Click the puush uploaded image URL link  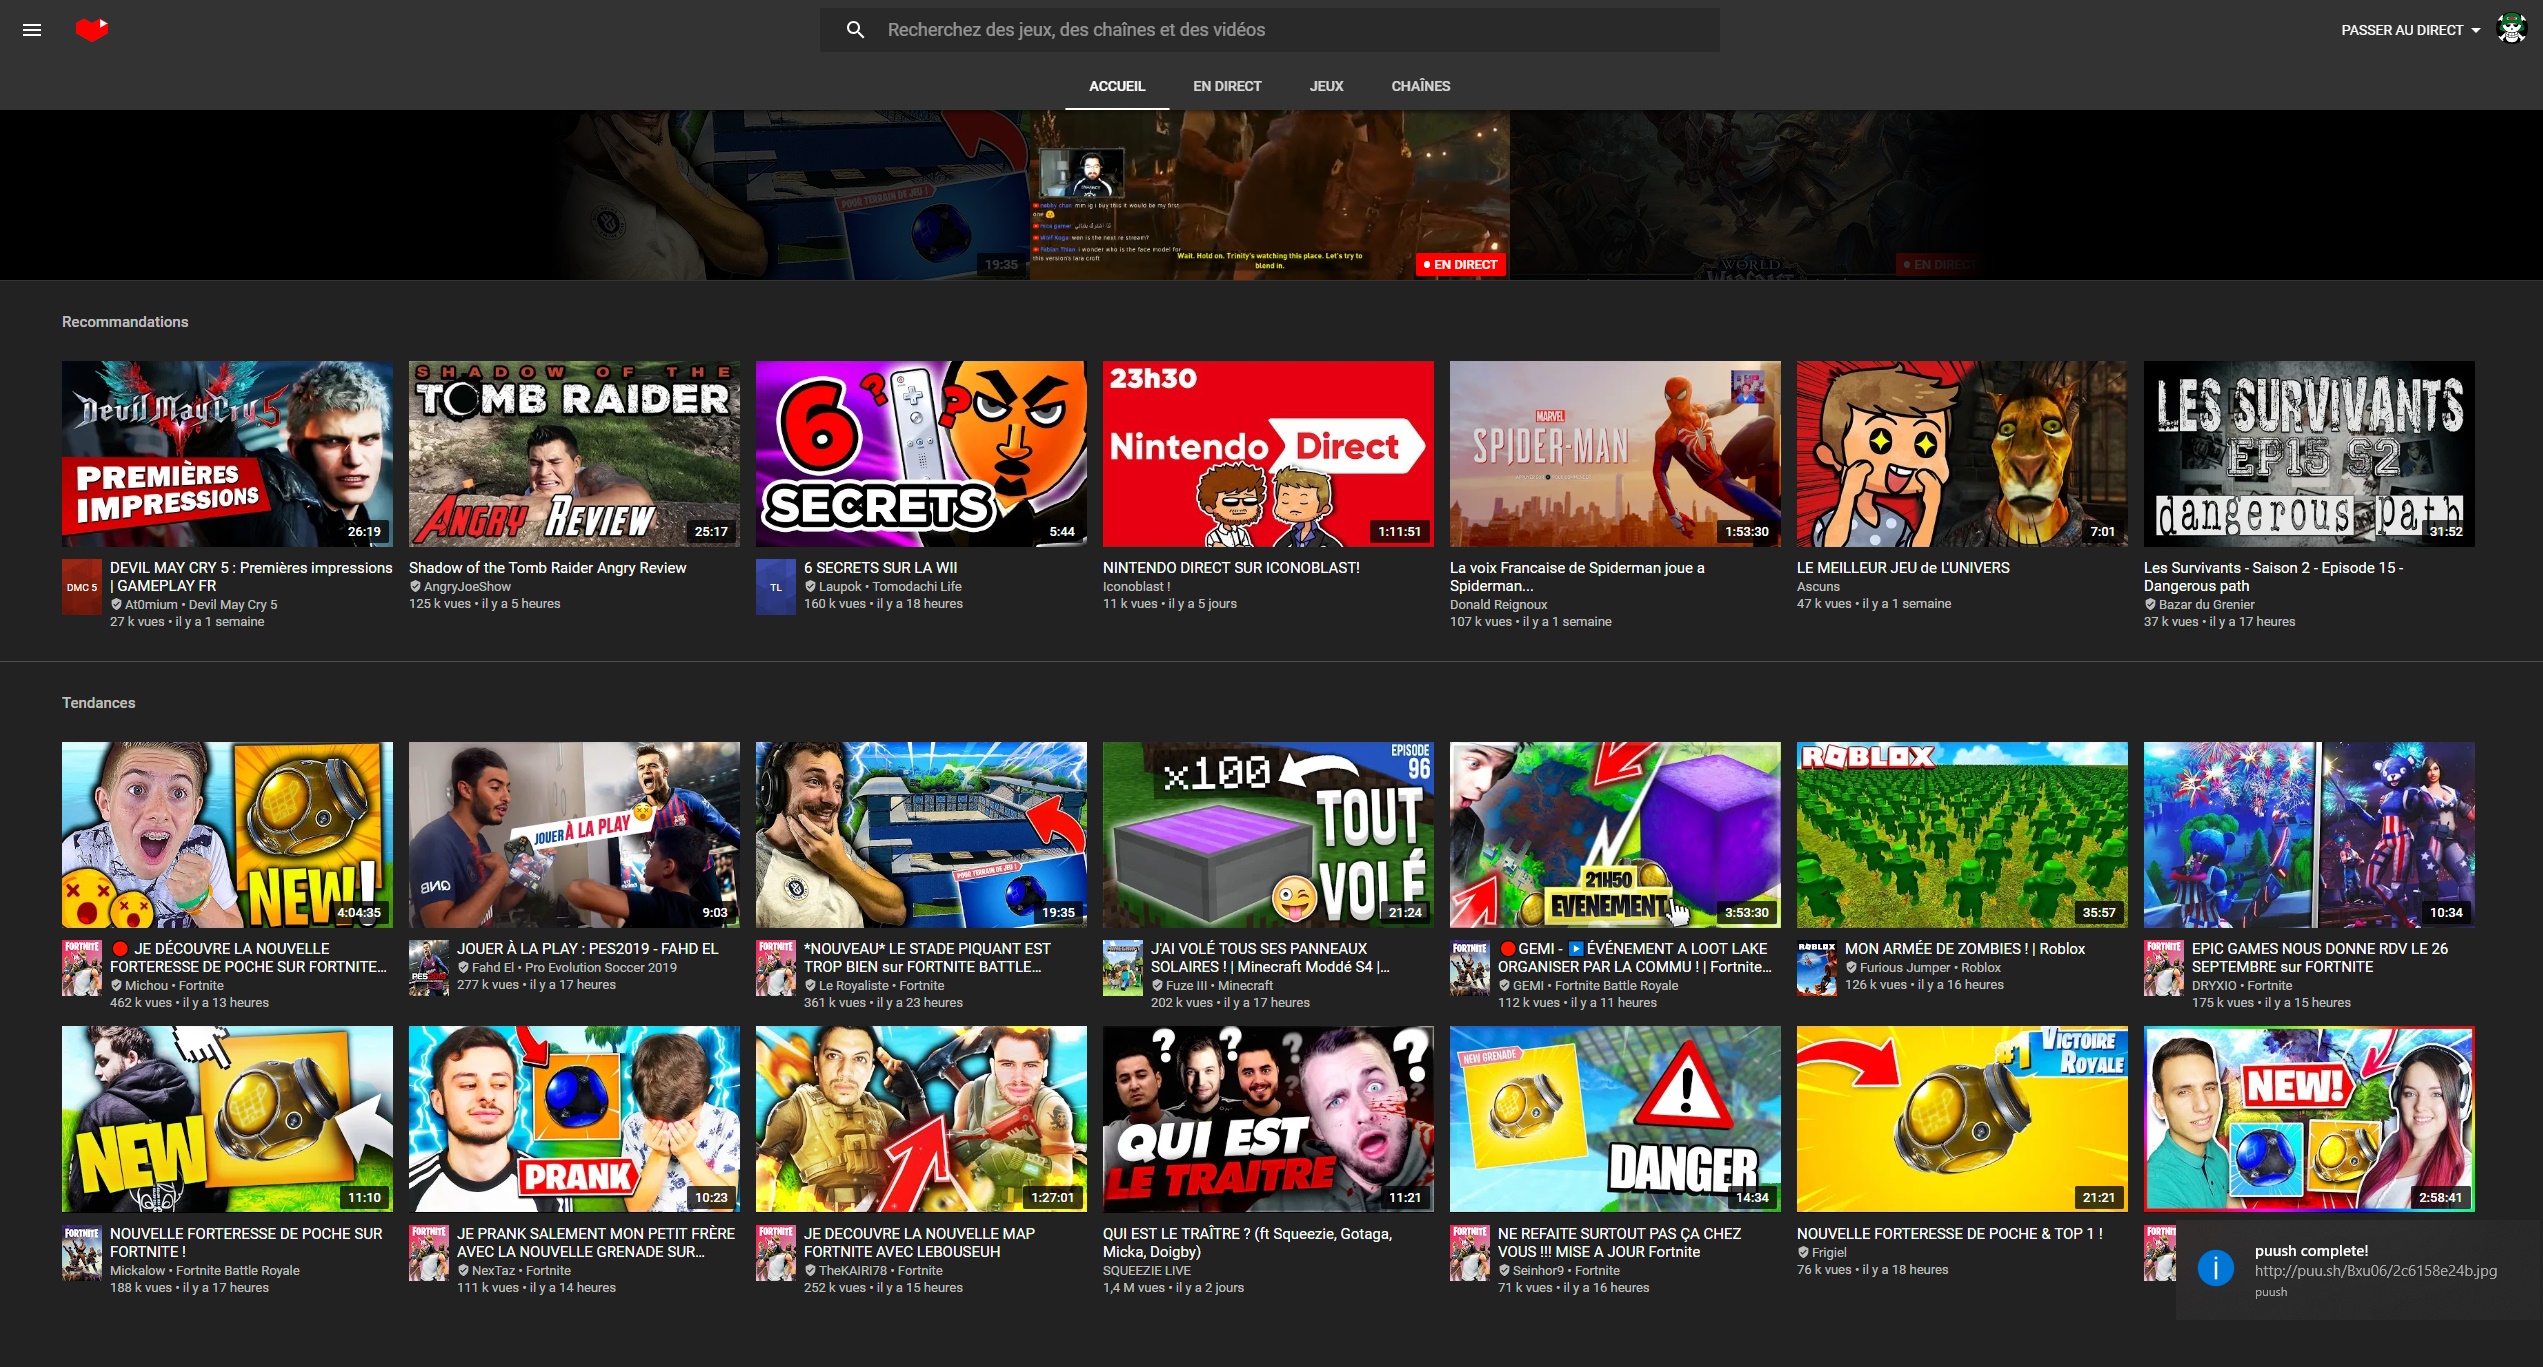tap(2375, 1271)
